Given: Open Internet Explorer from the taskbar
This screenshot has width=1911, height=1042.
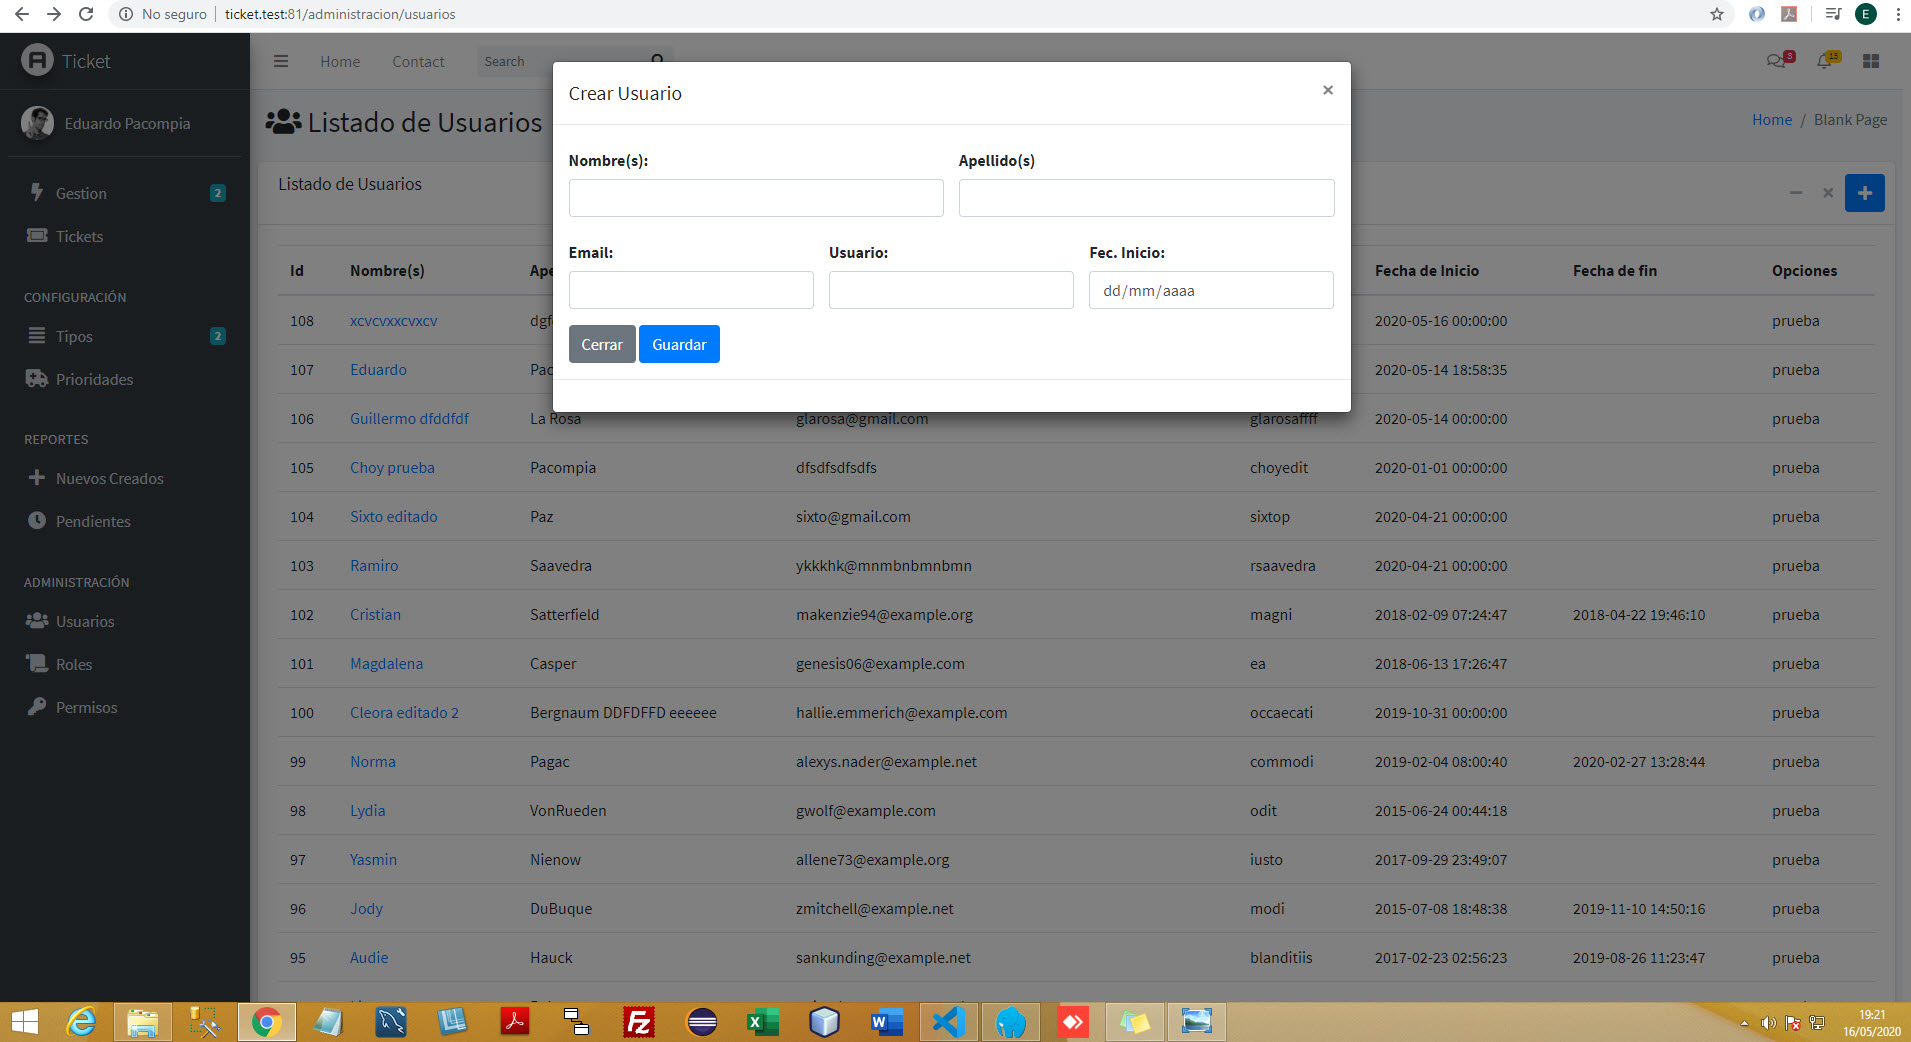Looking at the screenshot, I should pyautogui.click(x=81, y=1022).
